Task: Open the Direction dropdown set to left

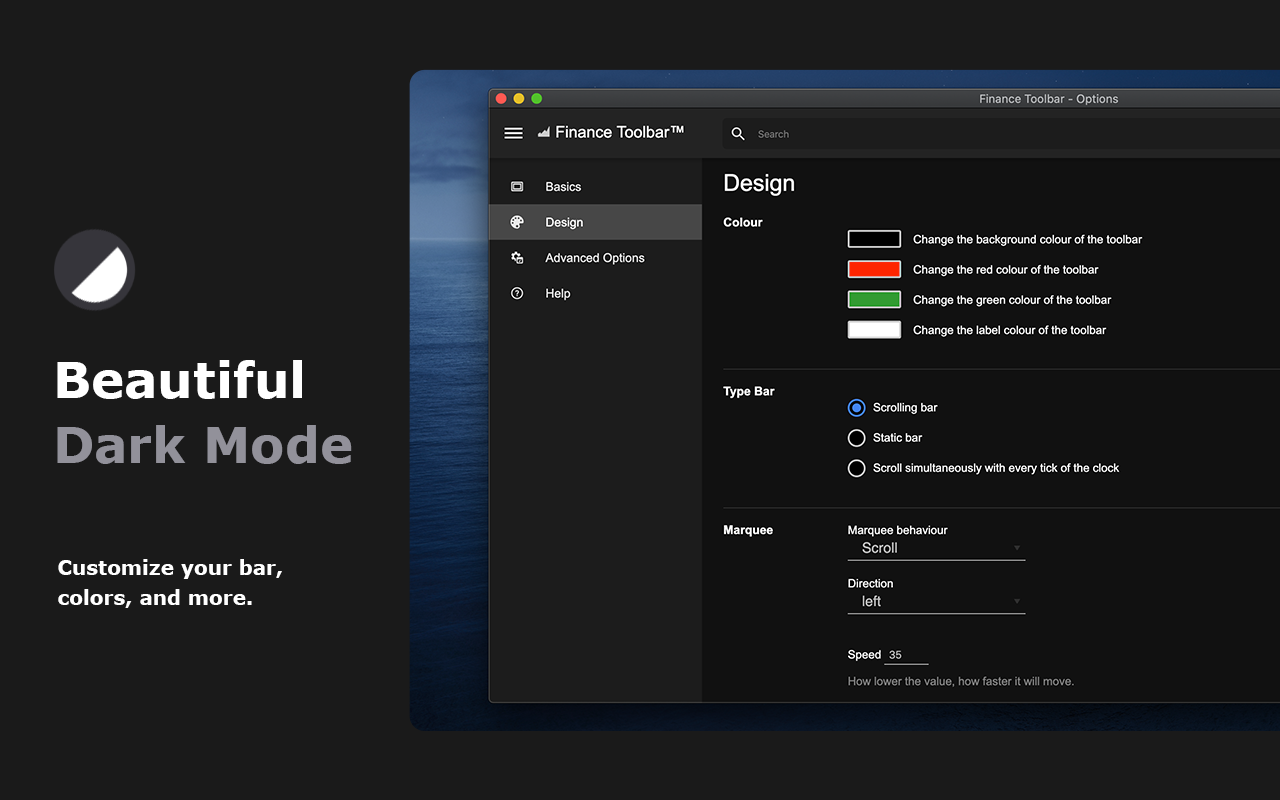Action: click(936, 602)
